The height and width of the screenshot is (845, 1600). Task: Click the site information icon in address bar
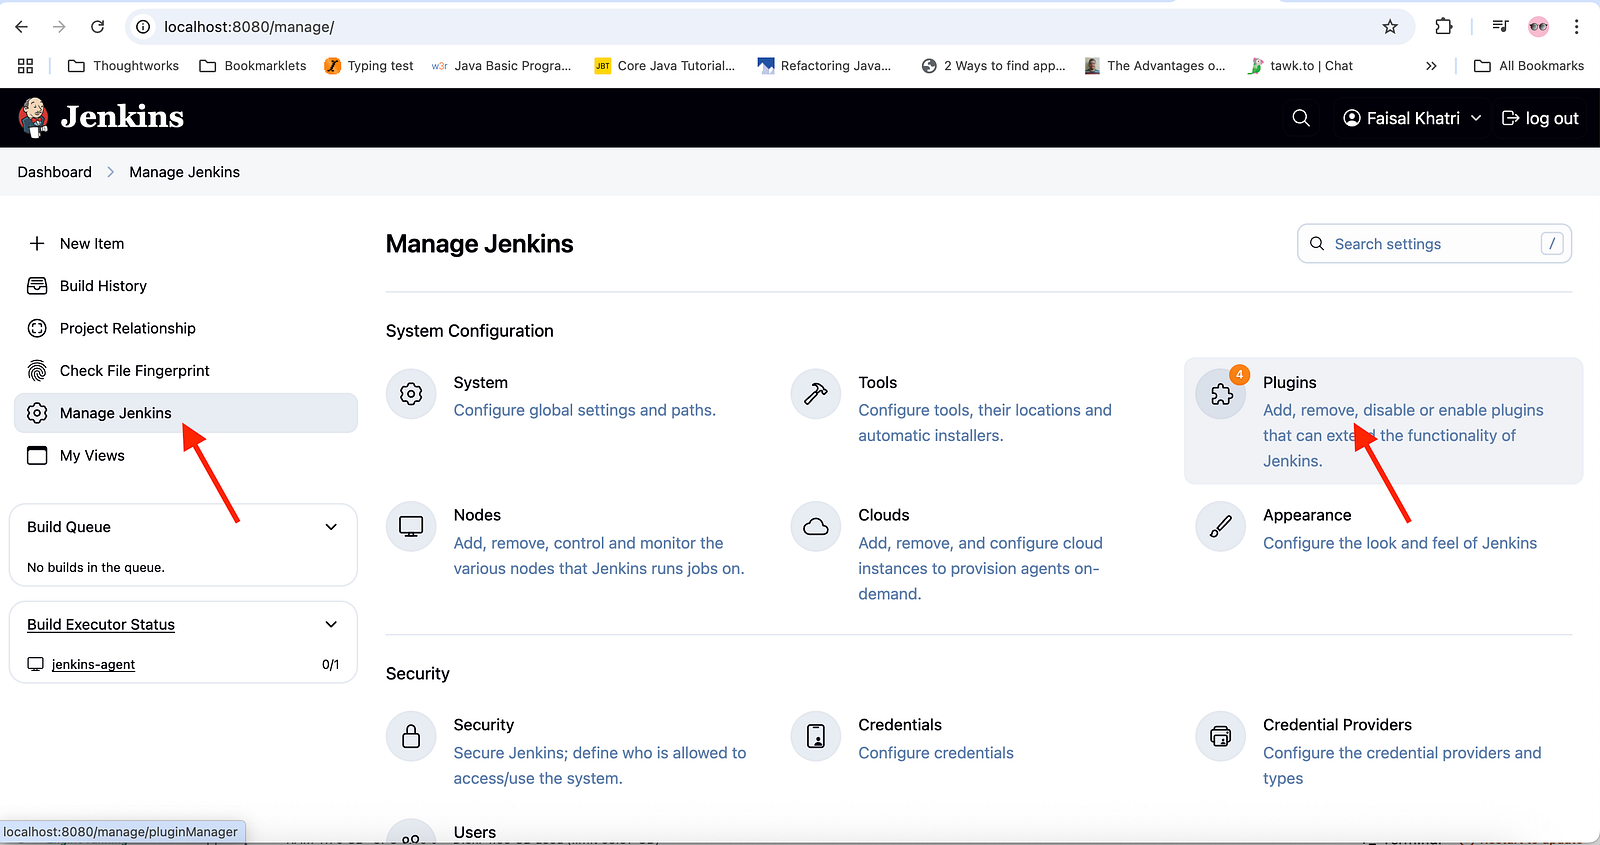click(143, 27)
